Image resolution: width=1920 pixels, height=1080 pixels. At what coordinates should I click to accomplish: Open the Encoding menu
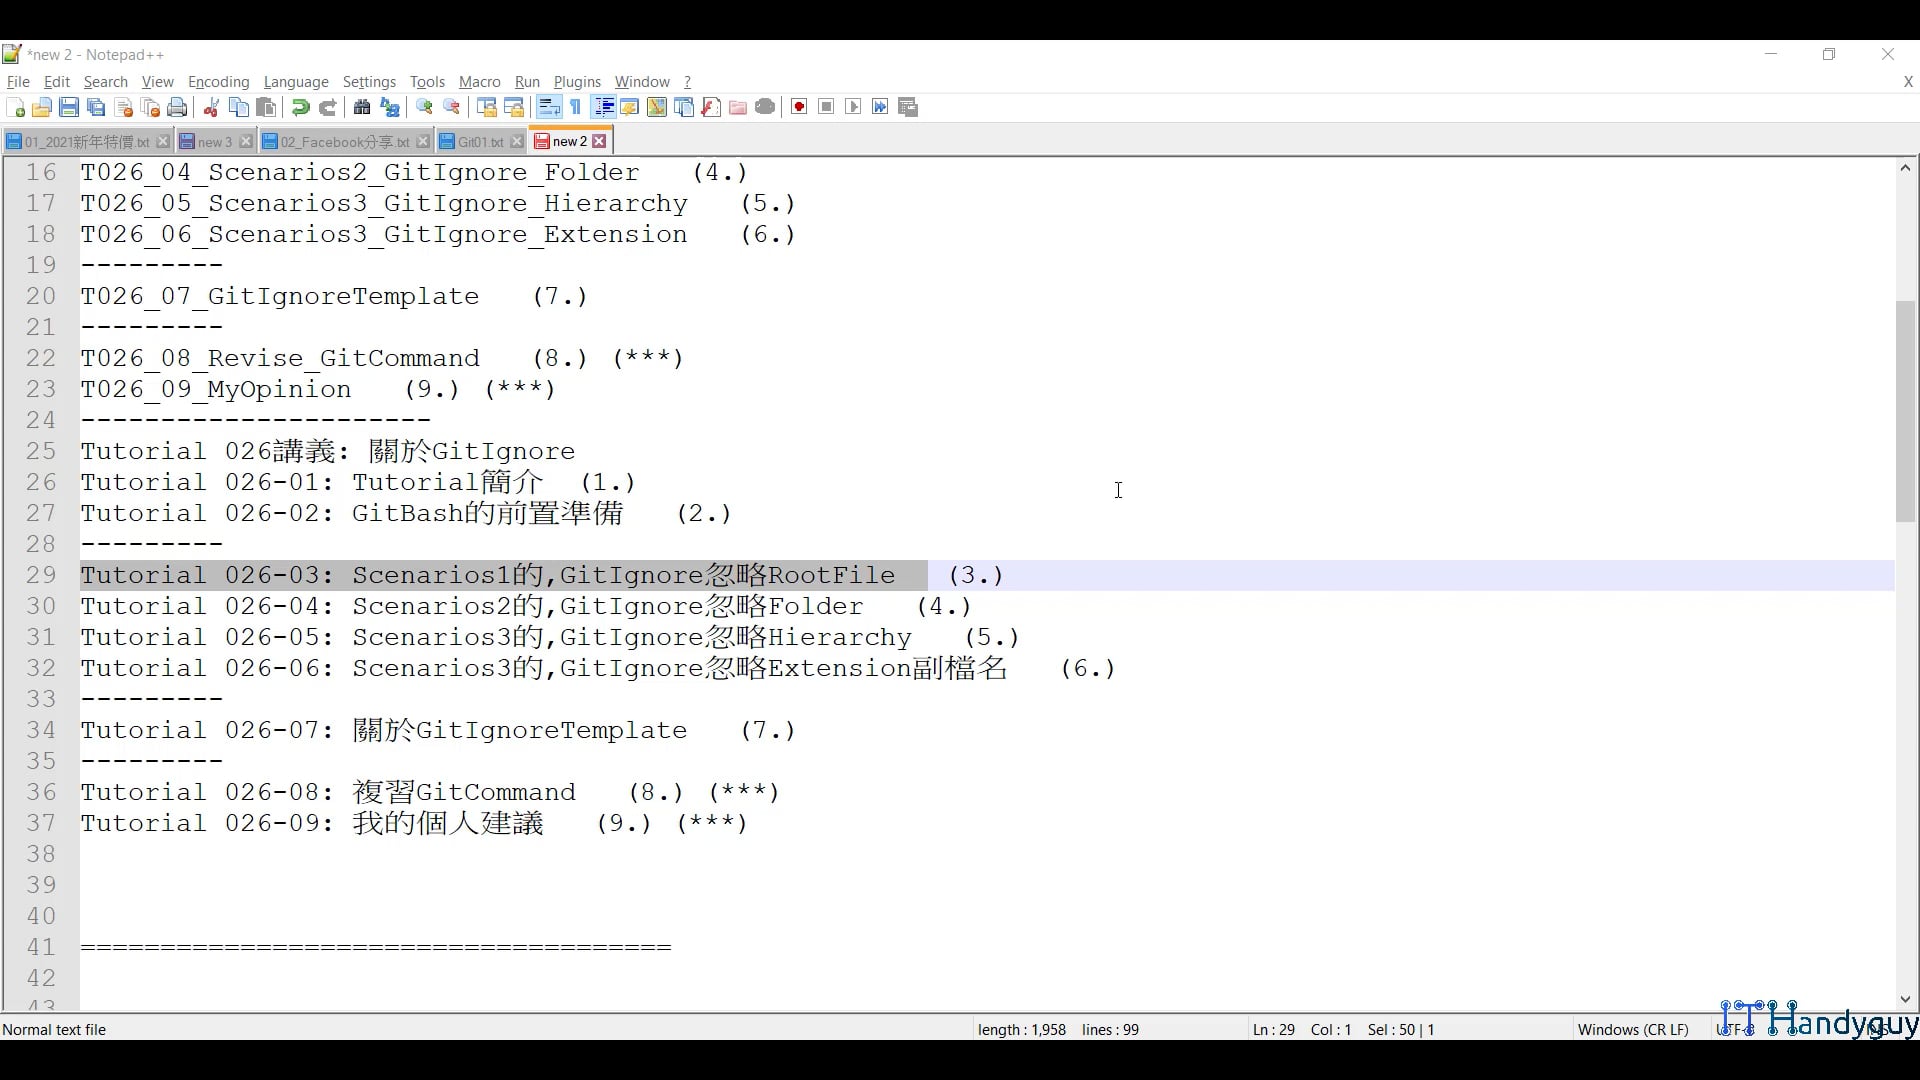(x=218, y=82)
